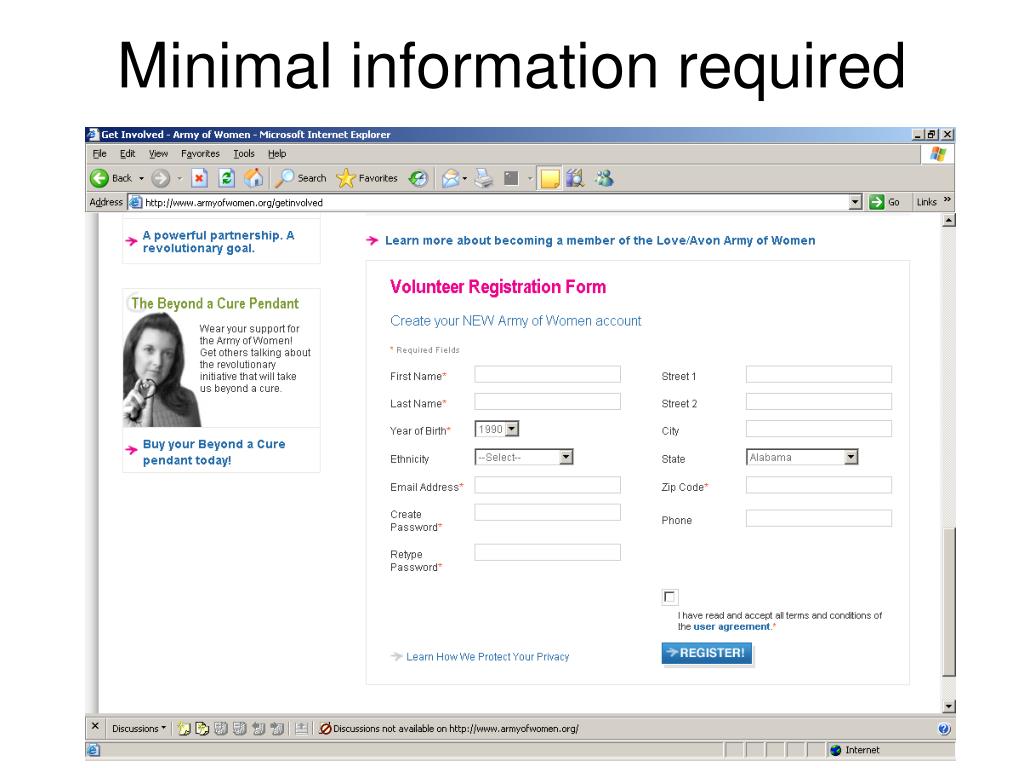Click the Internet zone globe in status bar
This screenshot has height=768, width=1024.
click(x=835, y=750)
